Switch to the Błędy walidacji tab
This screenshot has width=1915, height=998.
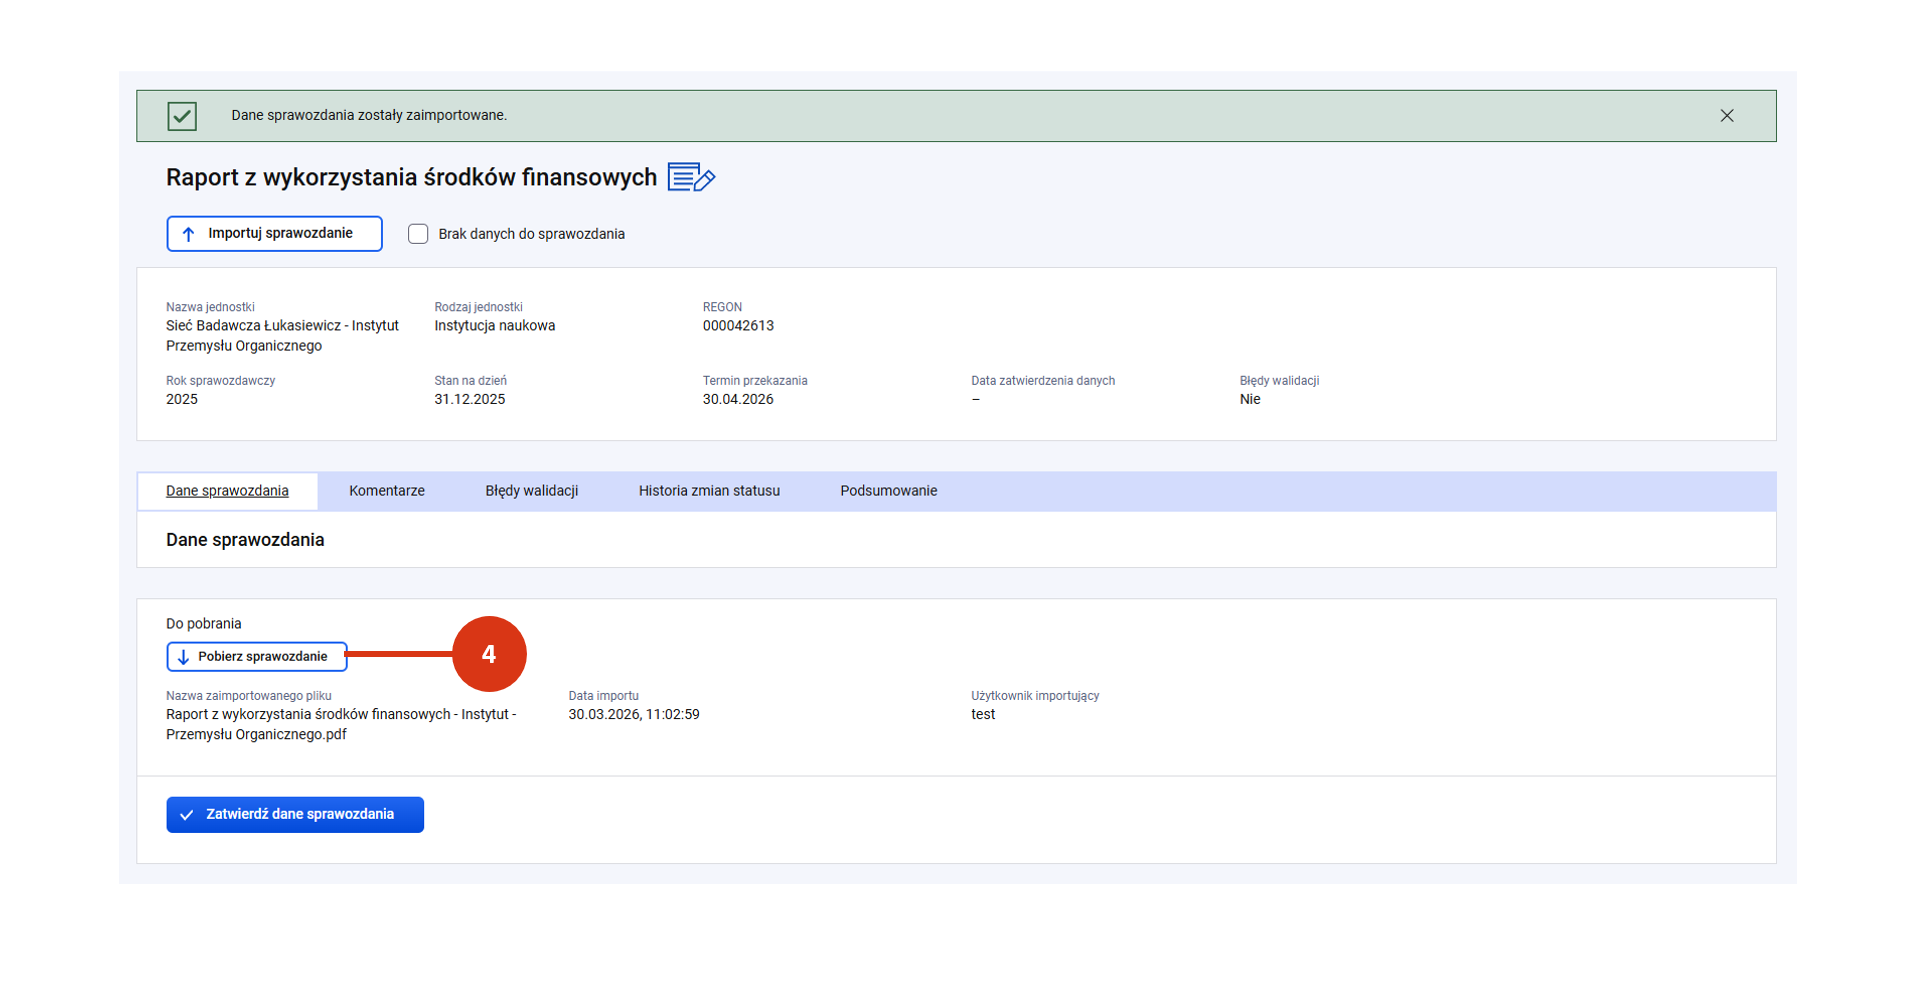pos(531,491)
